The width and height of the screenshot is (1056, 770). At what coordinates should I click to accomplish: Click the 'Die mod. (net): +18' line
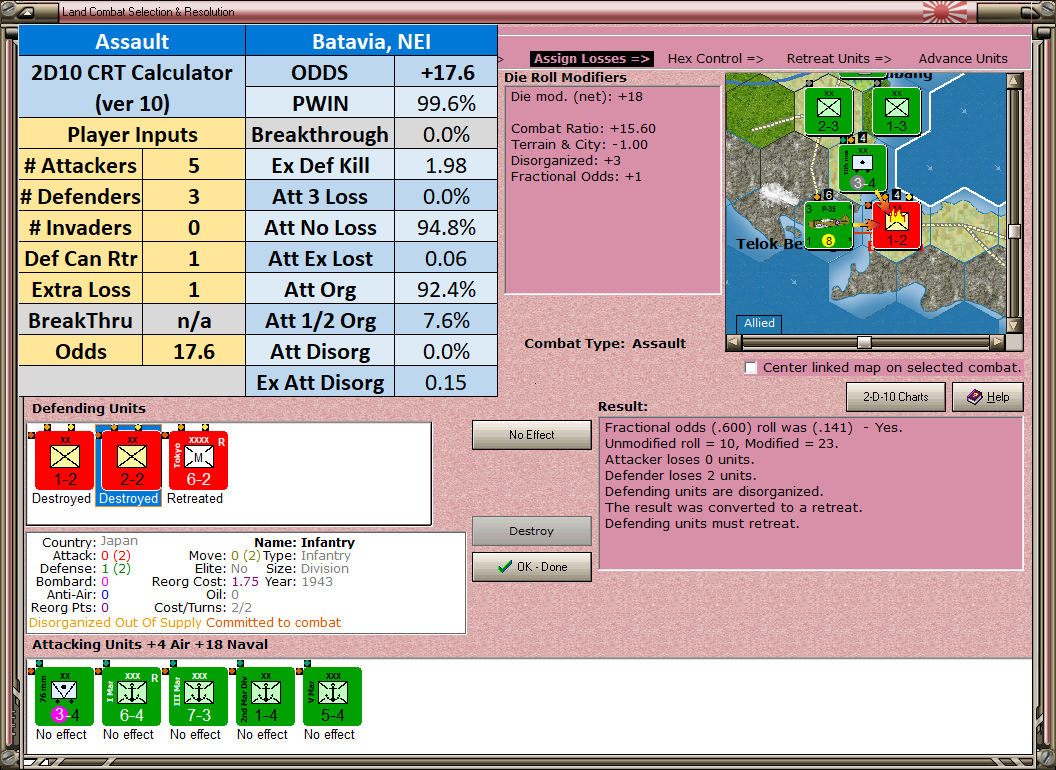576,96
